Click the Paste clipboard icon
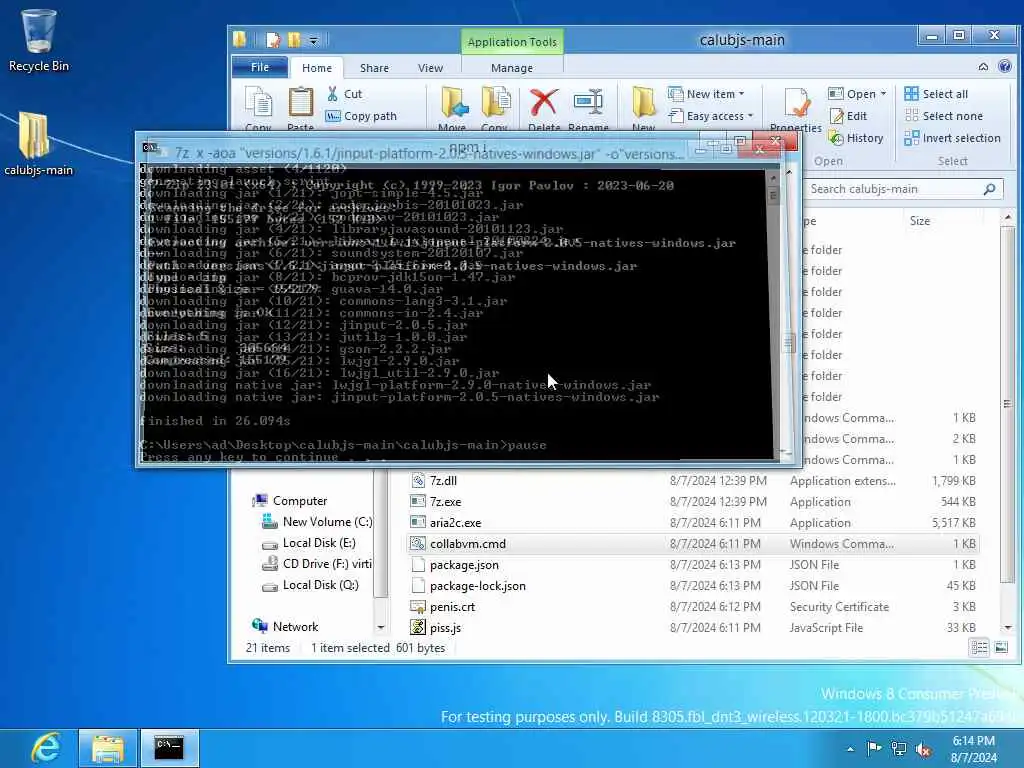The height and width of the screenshot is (768, 1024). coord(301,103)
